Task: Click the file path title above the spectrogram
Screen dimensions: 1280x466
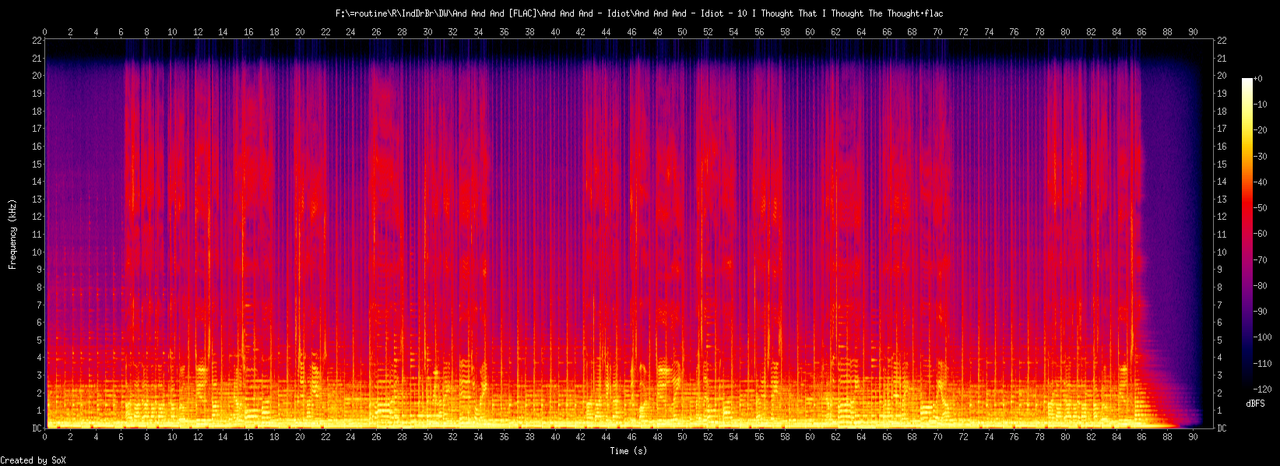Action: [x=640, y=13]
